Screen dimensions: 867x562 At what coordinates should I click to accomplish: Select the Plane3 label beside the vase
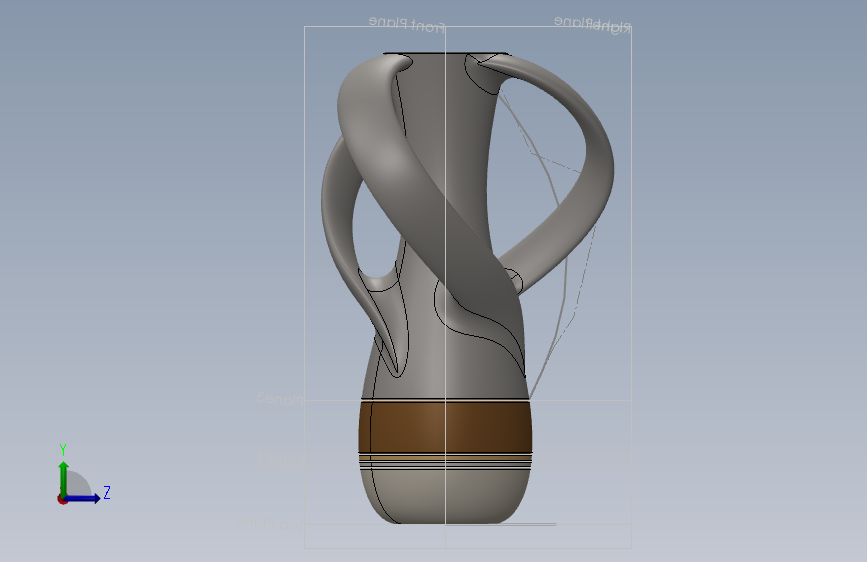coord(280,398)
